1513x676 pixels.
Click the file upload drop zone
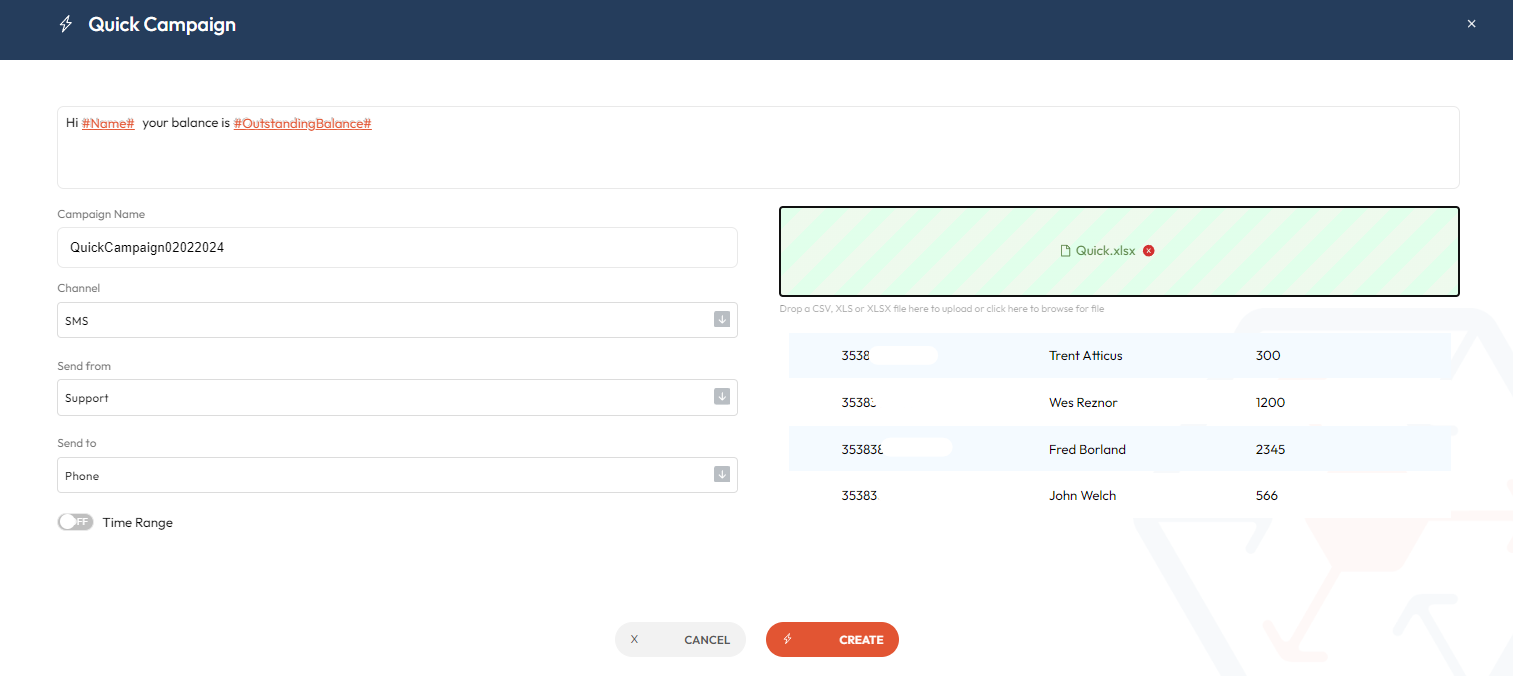[x=1119, y=251]
